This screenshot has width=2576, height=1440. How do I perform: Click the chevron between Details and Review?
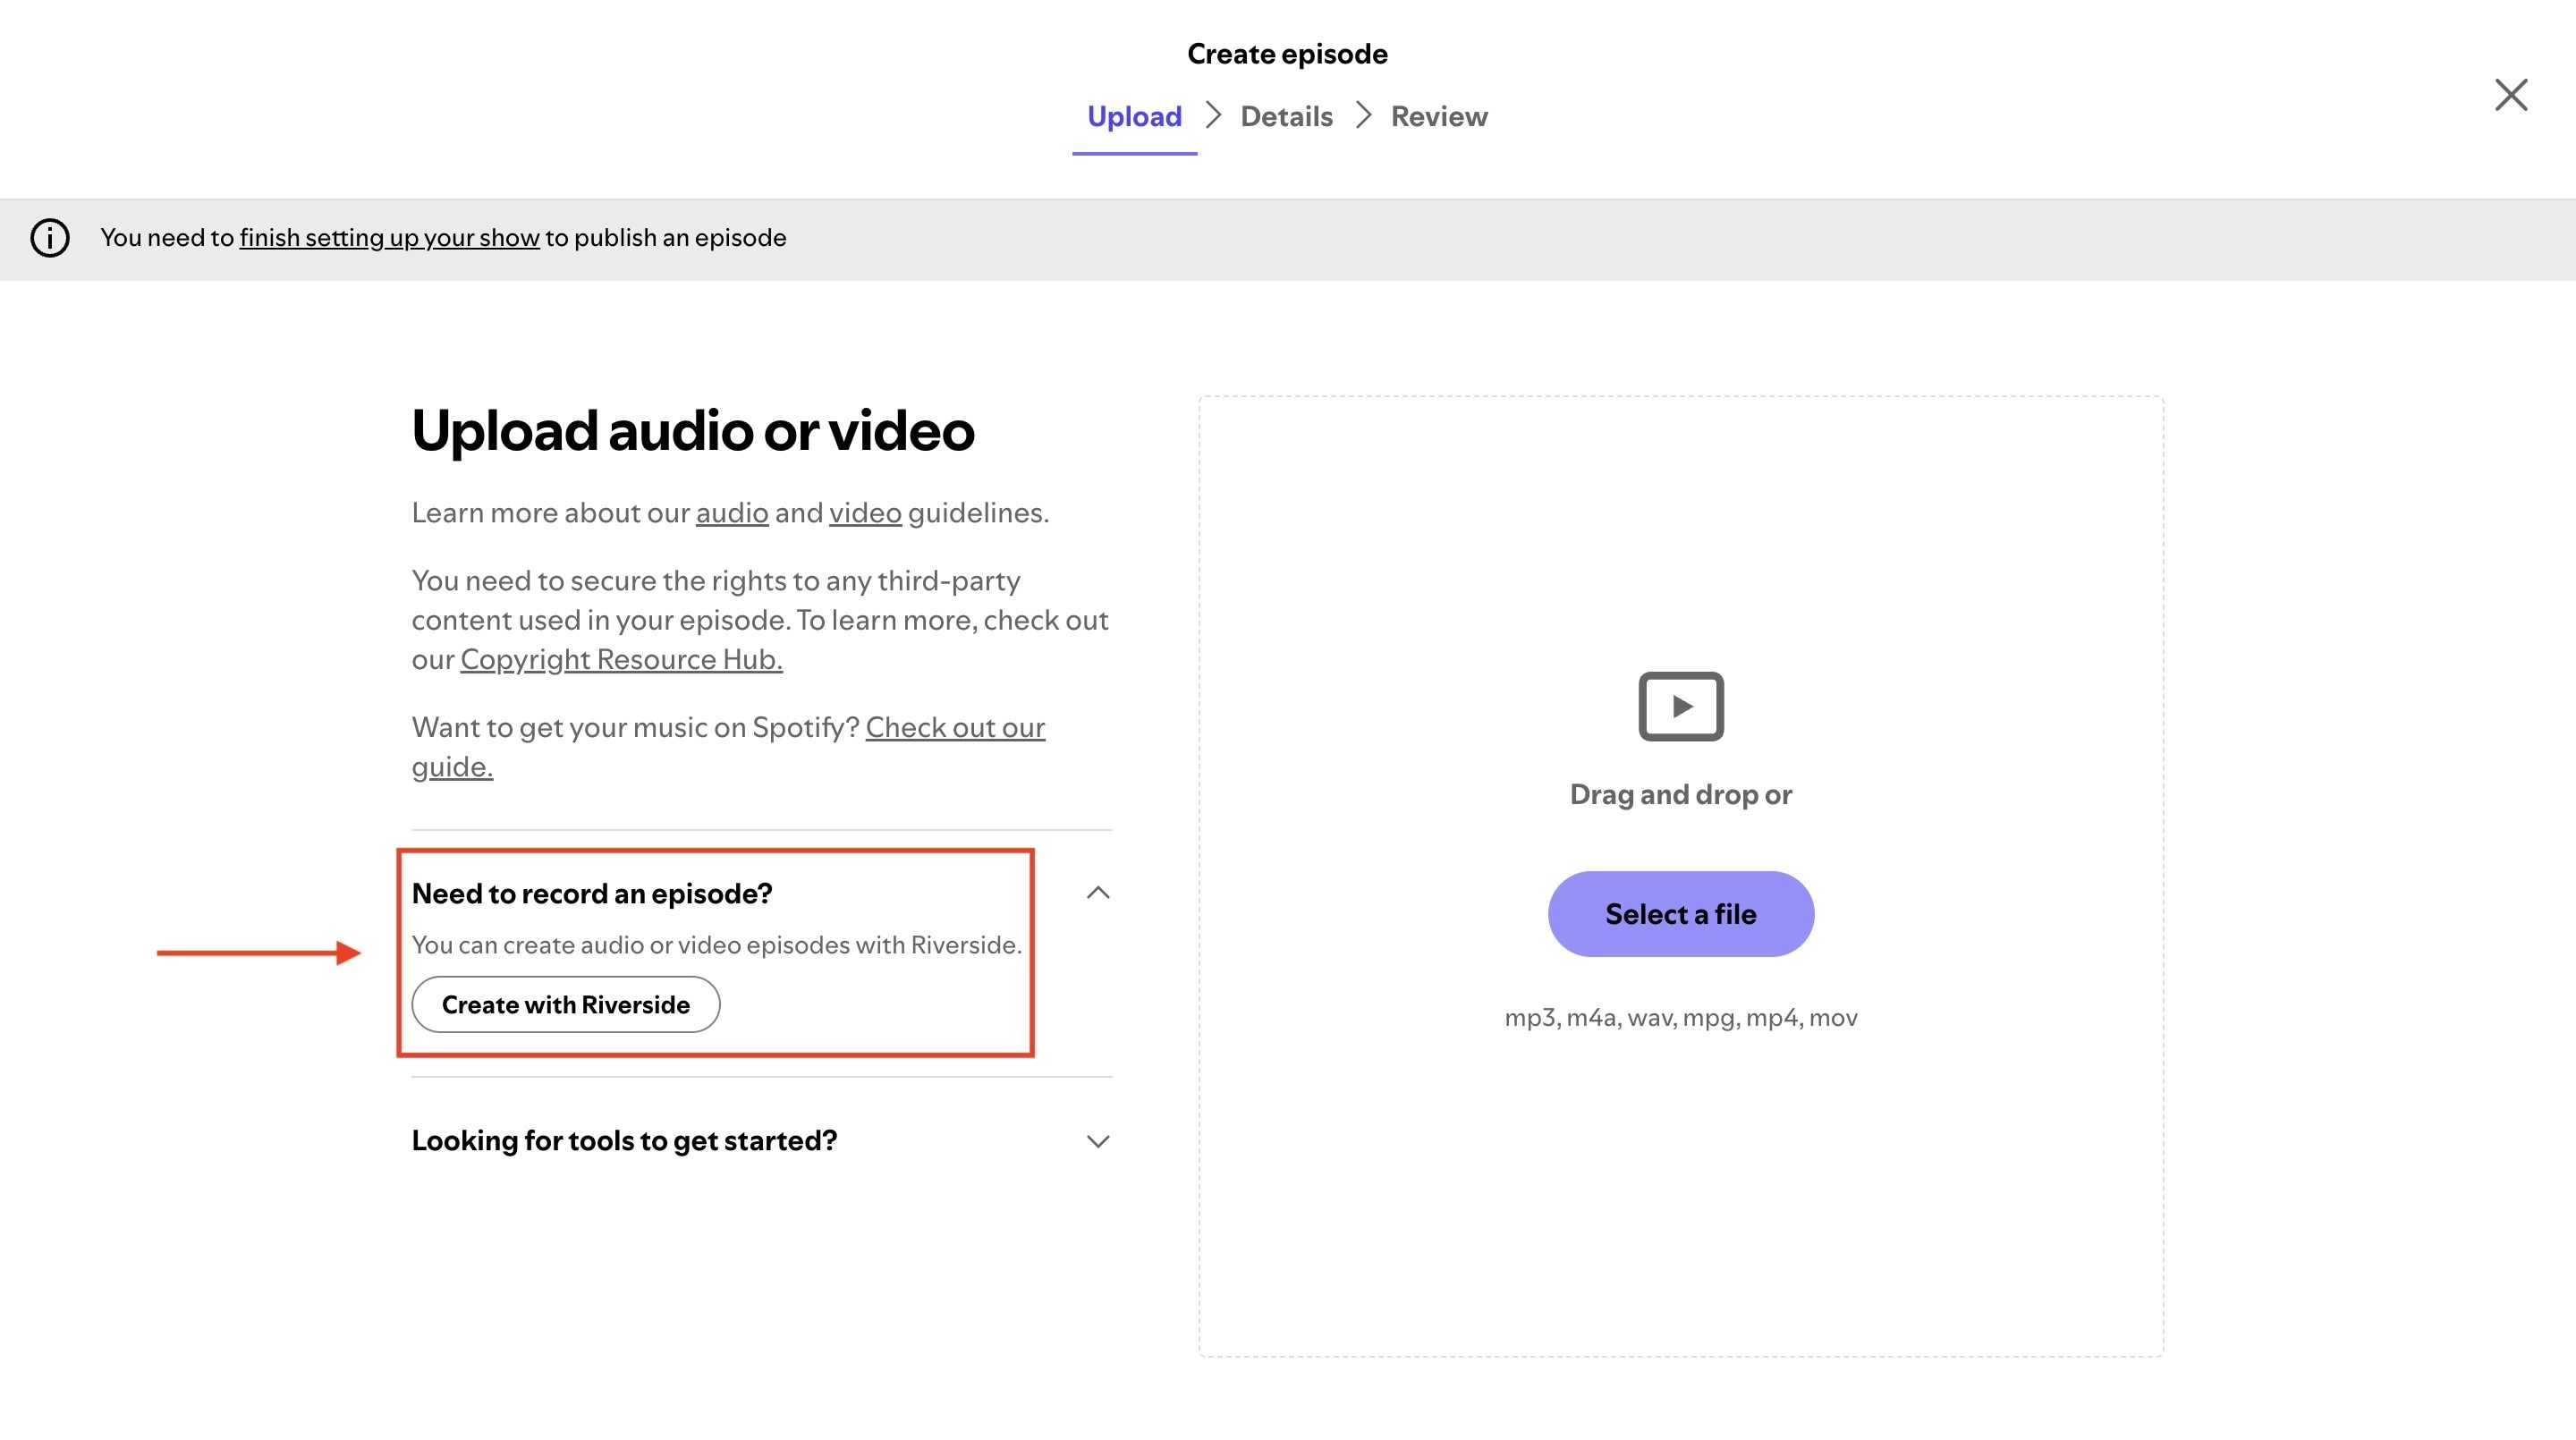click(1363, 115)
